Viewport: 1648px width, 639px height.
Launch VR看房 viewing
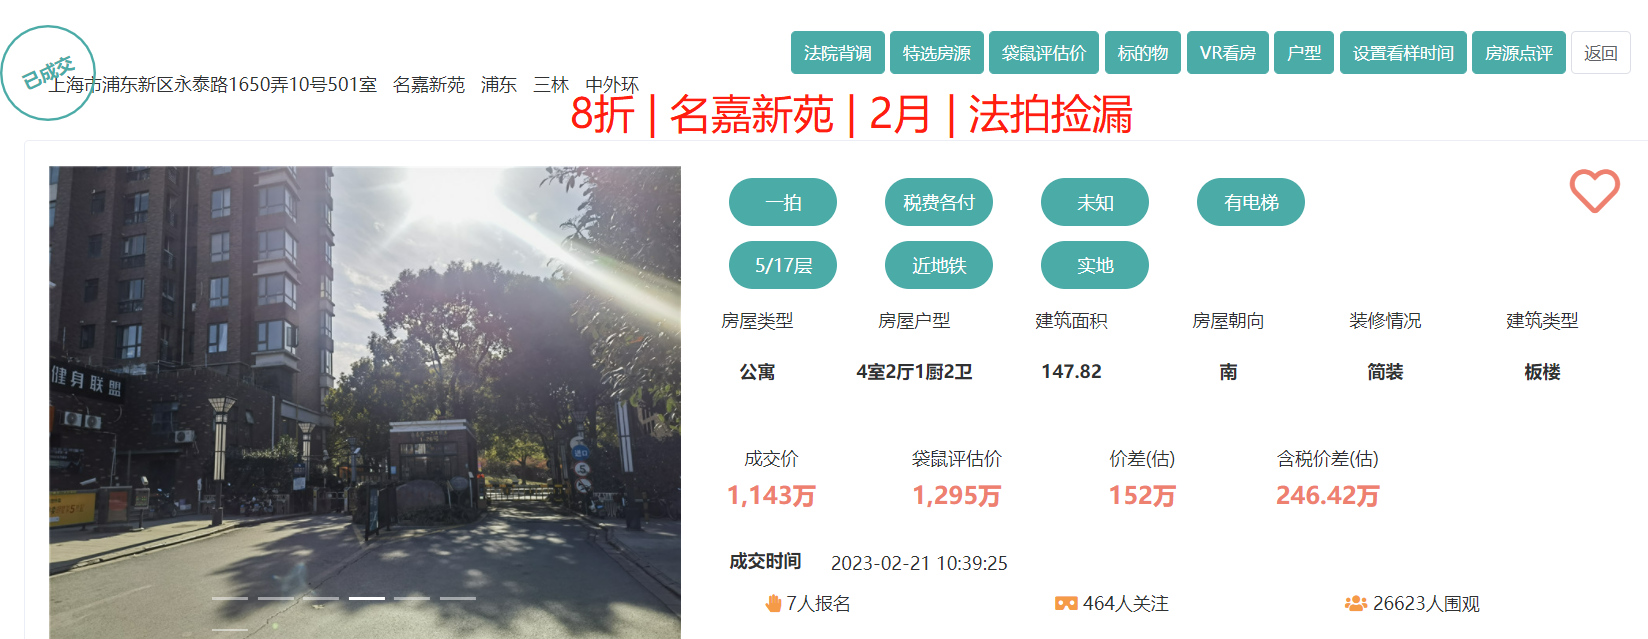[x=1228, y=53]
